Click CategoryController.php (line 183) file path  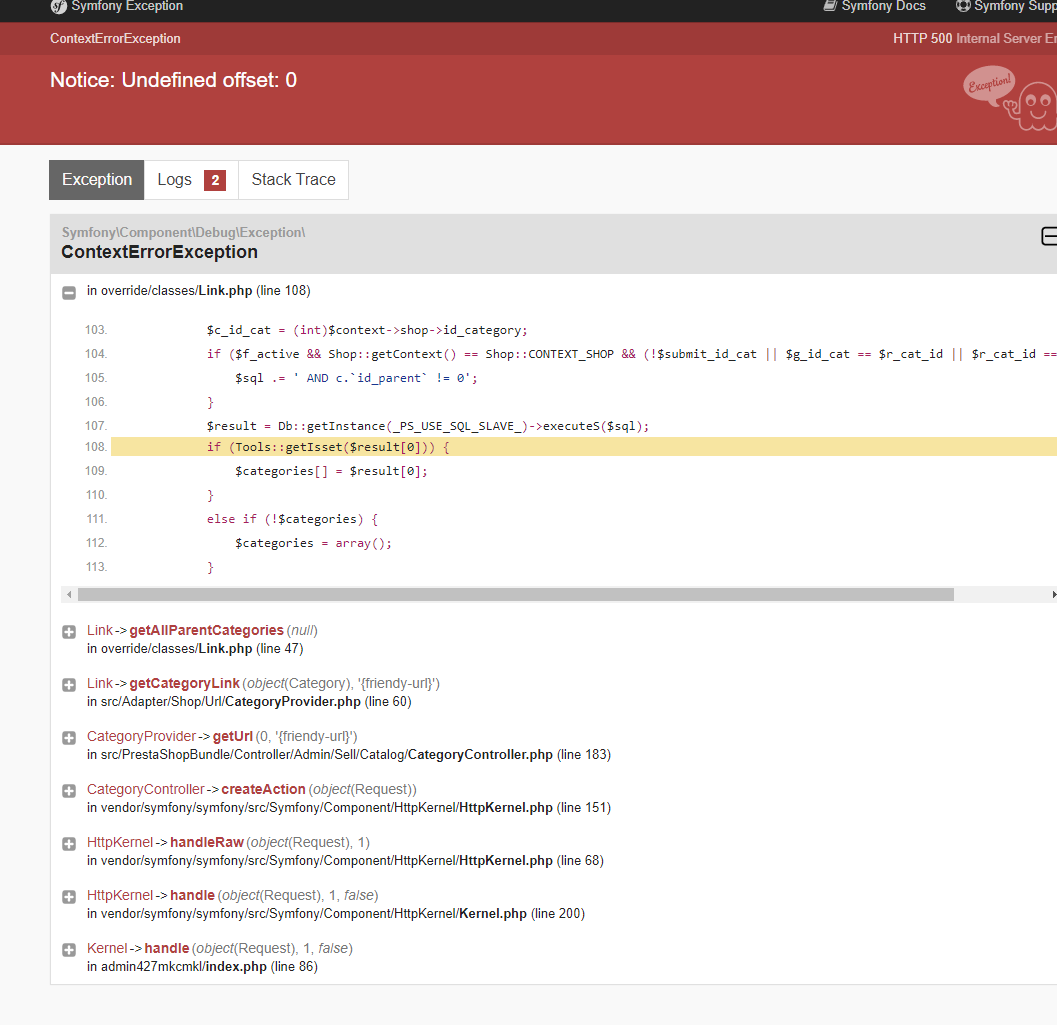pyautogui.click(x=356, y=755)
